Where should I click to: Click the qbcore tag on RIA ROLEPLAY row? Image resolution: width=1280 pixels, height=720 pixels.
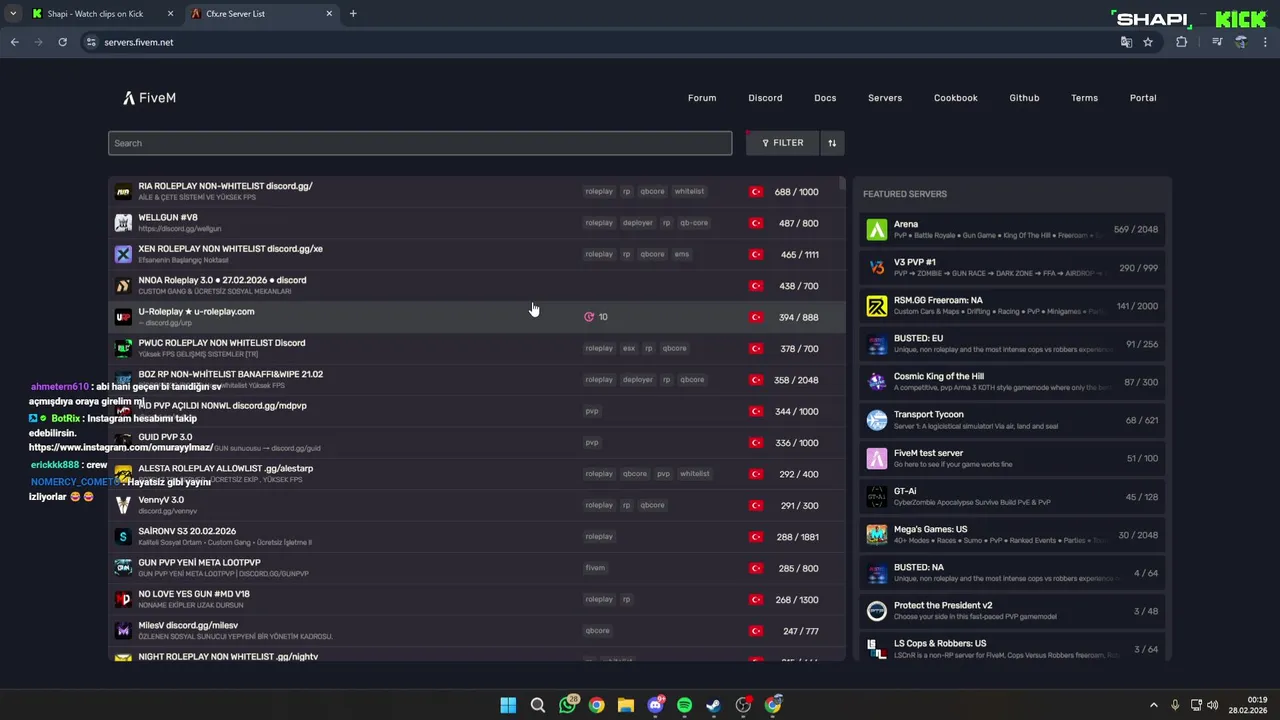(652, 191)
